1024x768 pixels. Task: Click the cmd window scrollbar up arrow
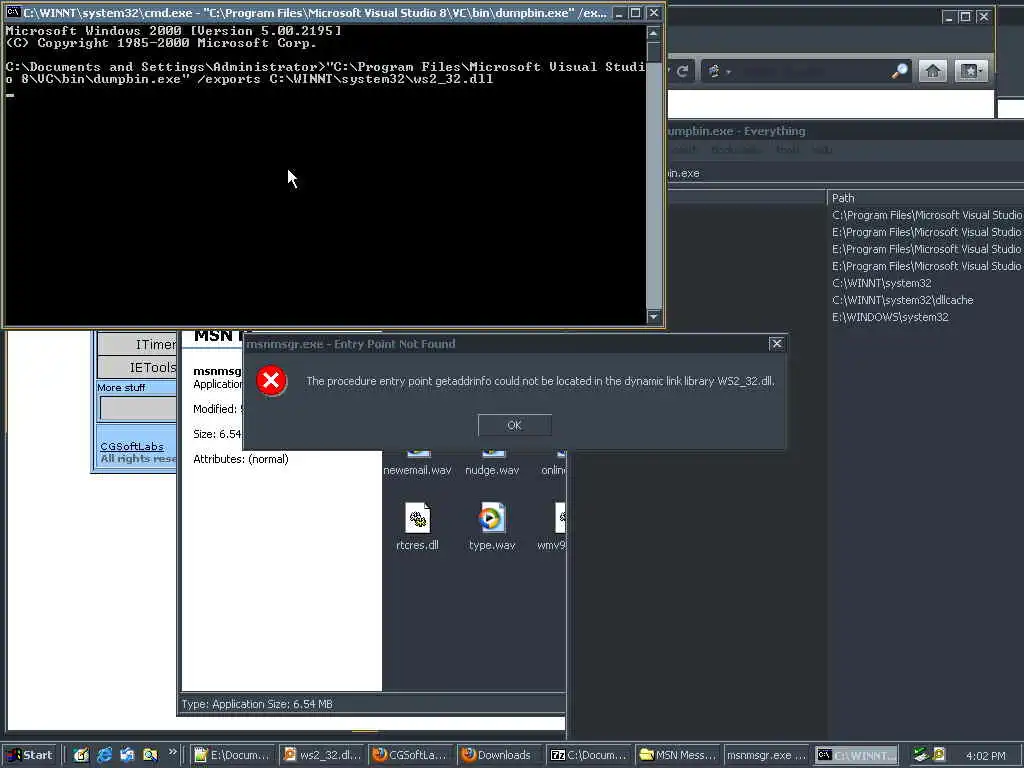coord(653,33)
